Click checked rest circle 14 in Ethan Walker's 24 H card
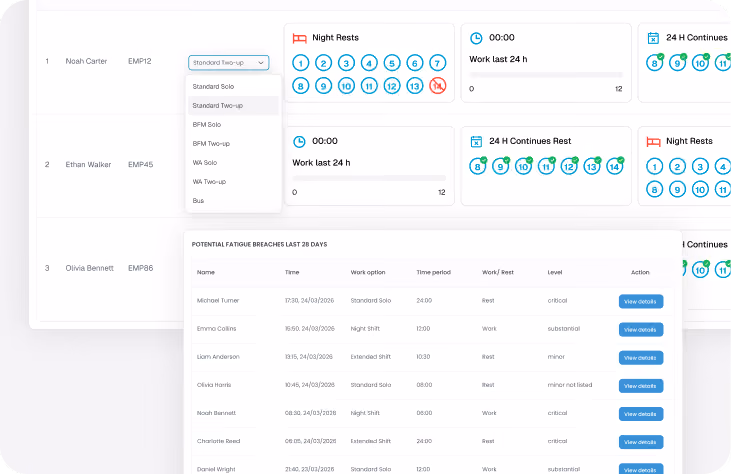Viewport: 731px width, 474px height. (614, 166)
